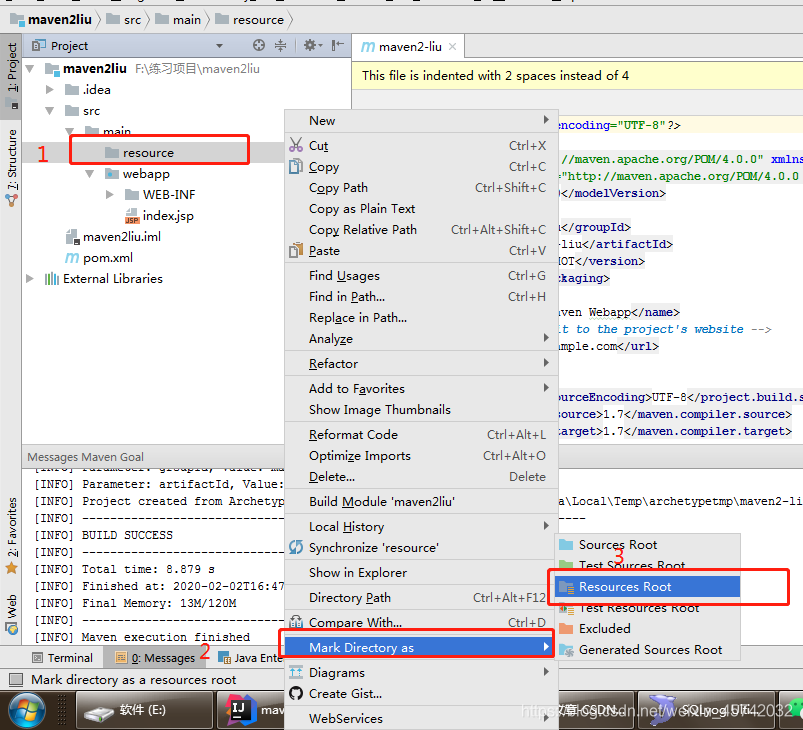Click the Sources Root blue folder icon
This screenshot has height=730, width=803.
click(566, 544)
